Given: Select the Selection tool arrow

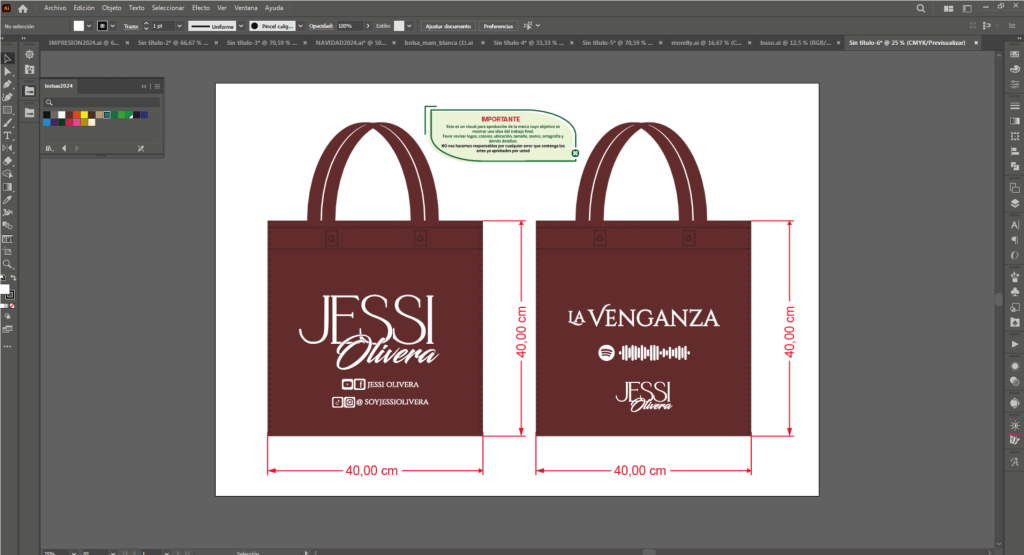Looking at the screenshot, I should [8, 59].
